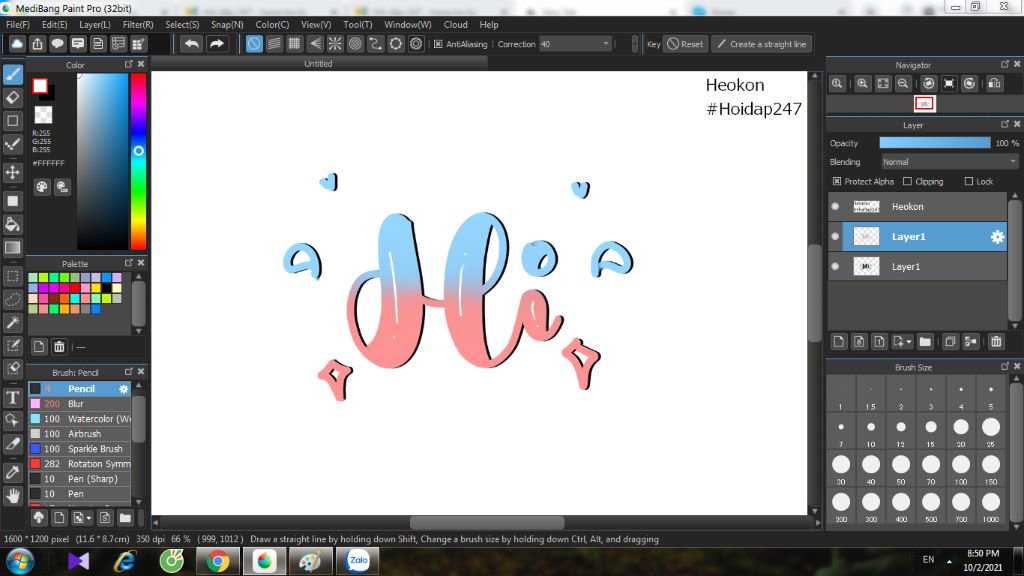Select the Eraser tool
1024x576 pixels.
point(12,98)
